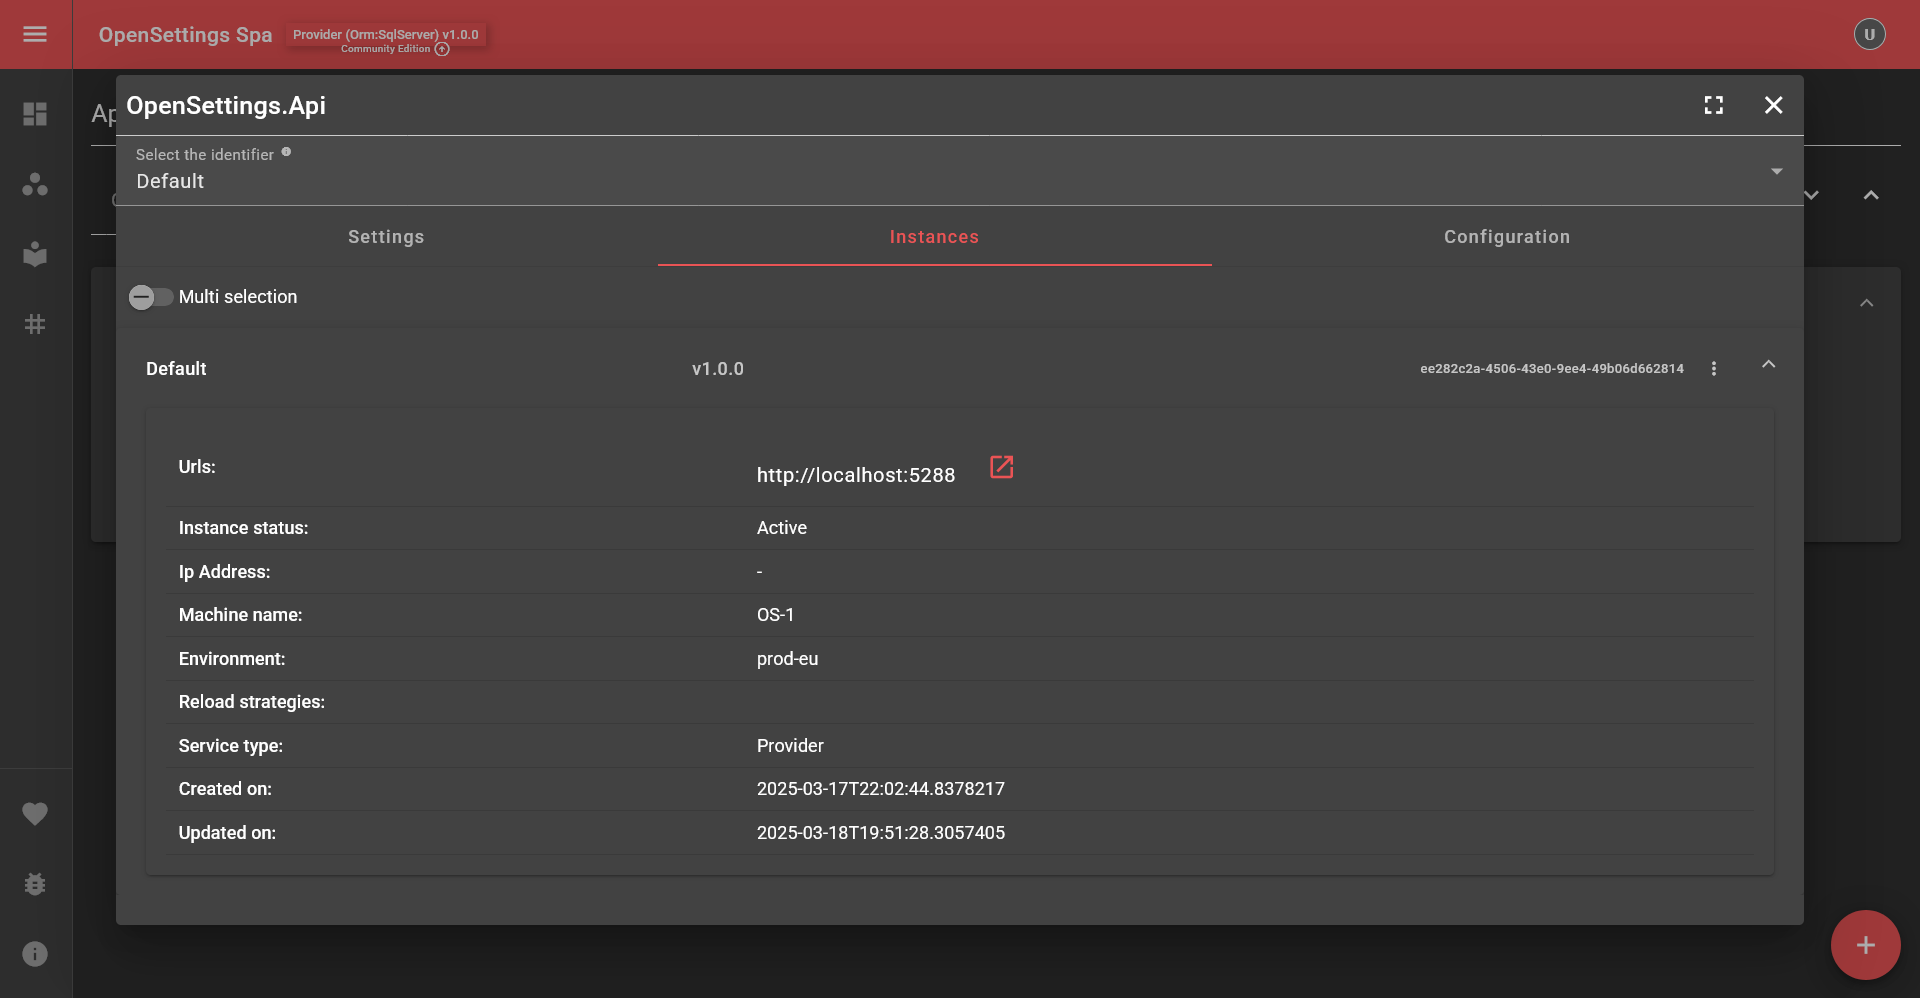Click the tags sidebar icon
The width and height of the screenshot is (1920, 998).
(35, 323)
